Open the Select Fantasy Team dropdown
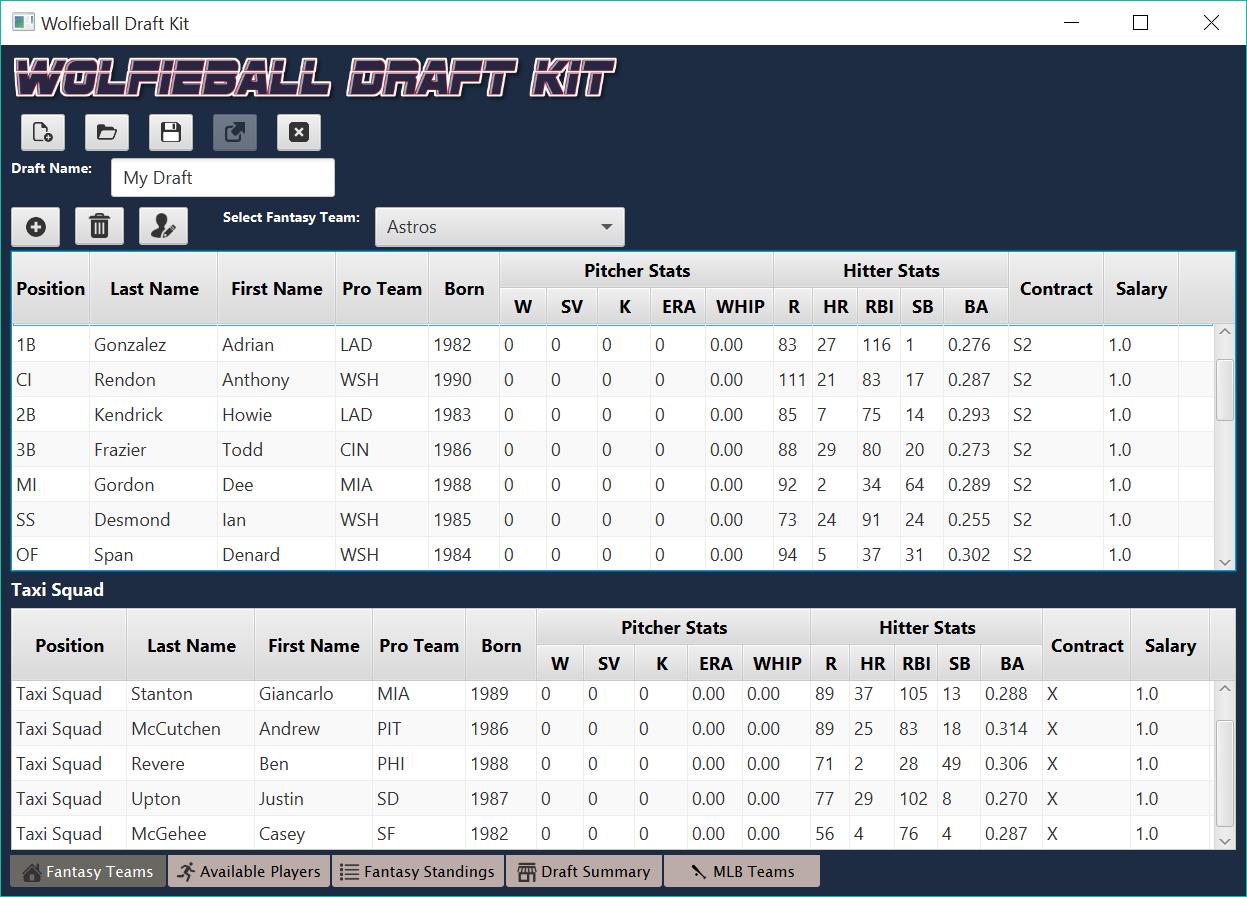 pyautogui.click(x=499, y=227)
